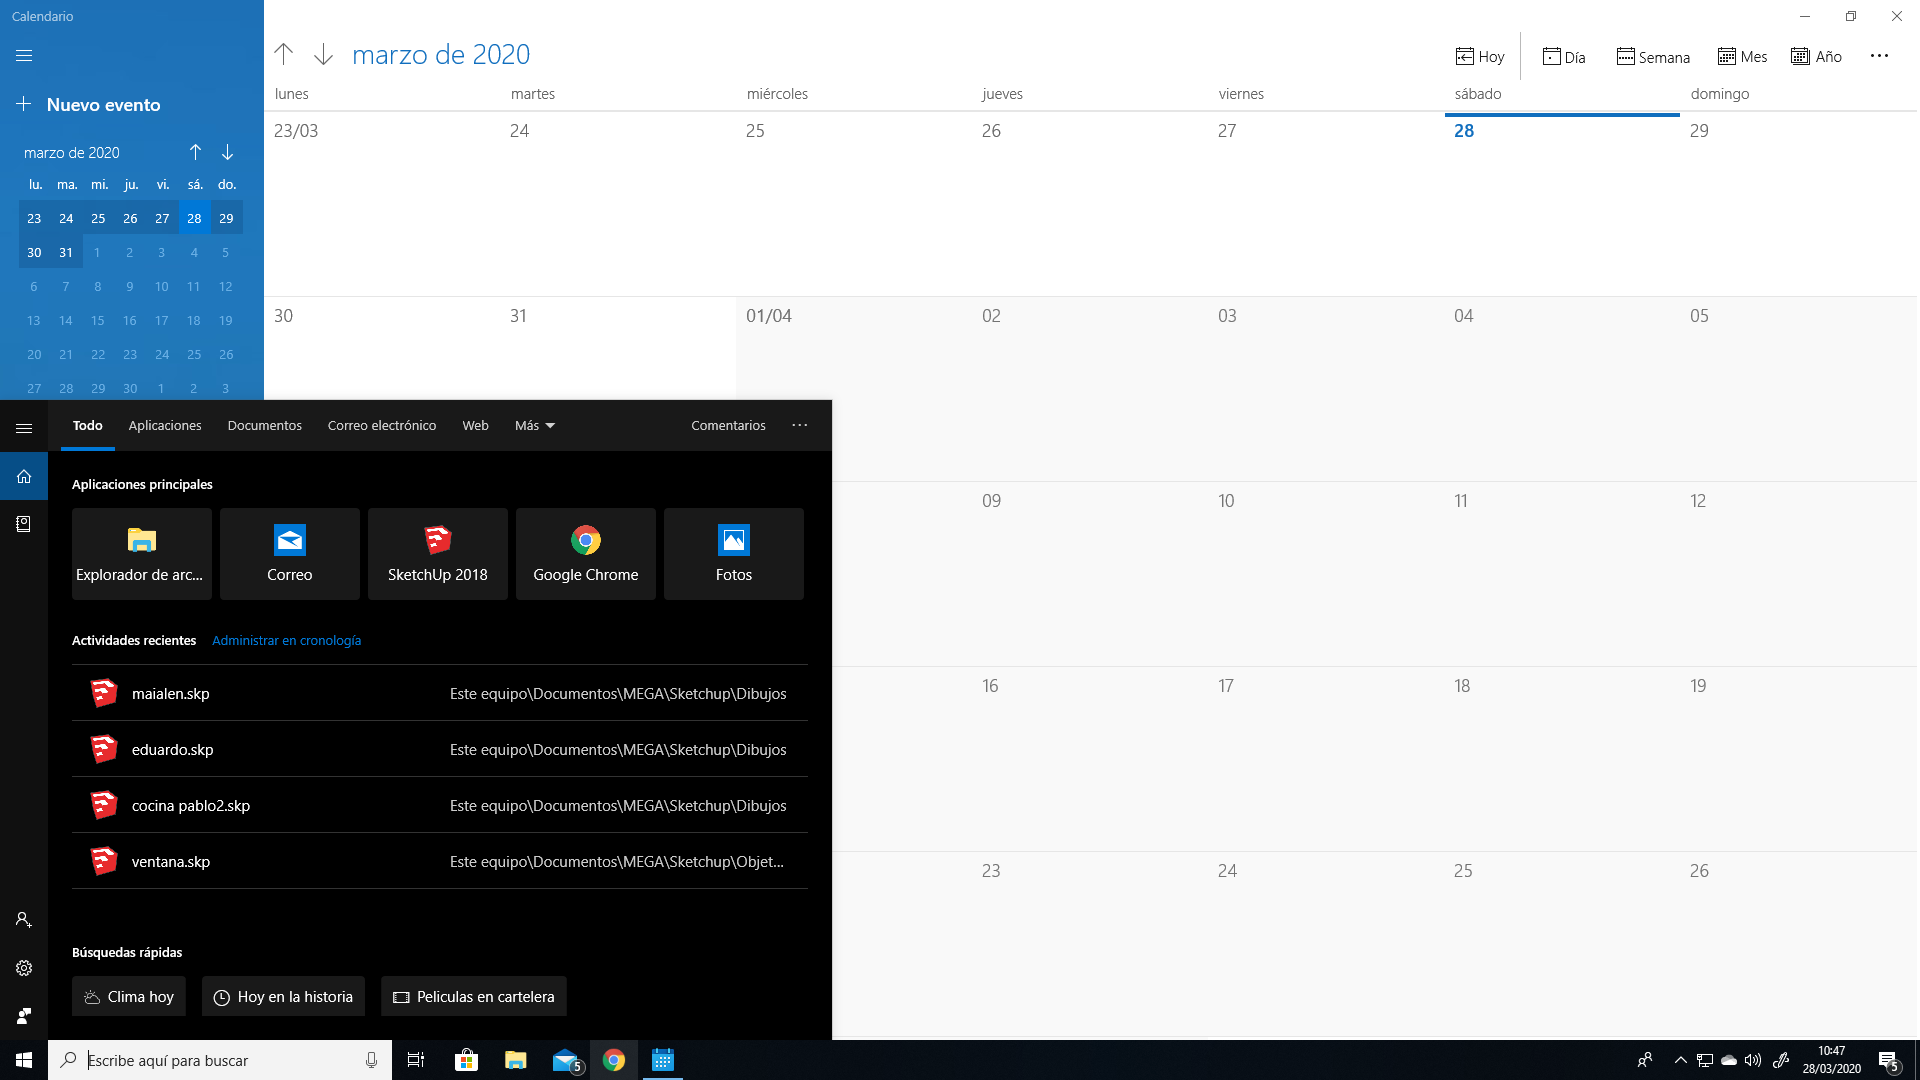Open the calendar's more options ellipsis
1920x1080 pixels.
[x=1879, y=56]
